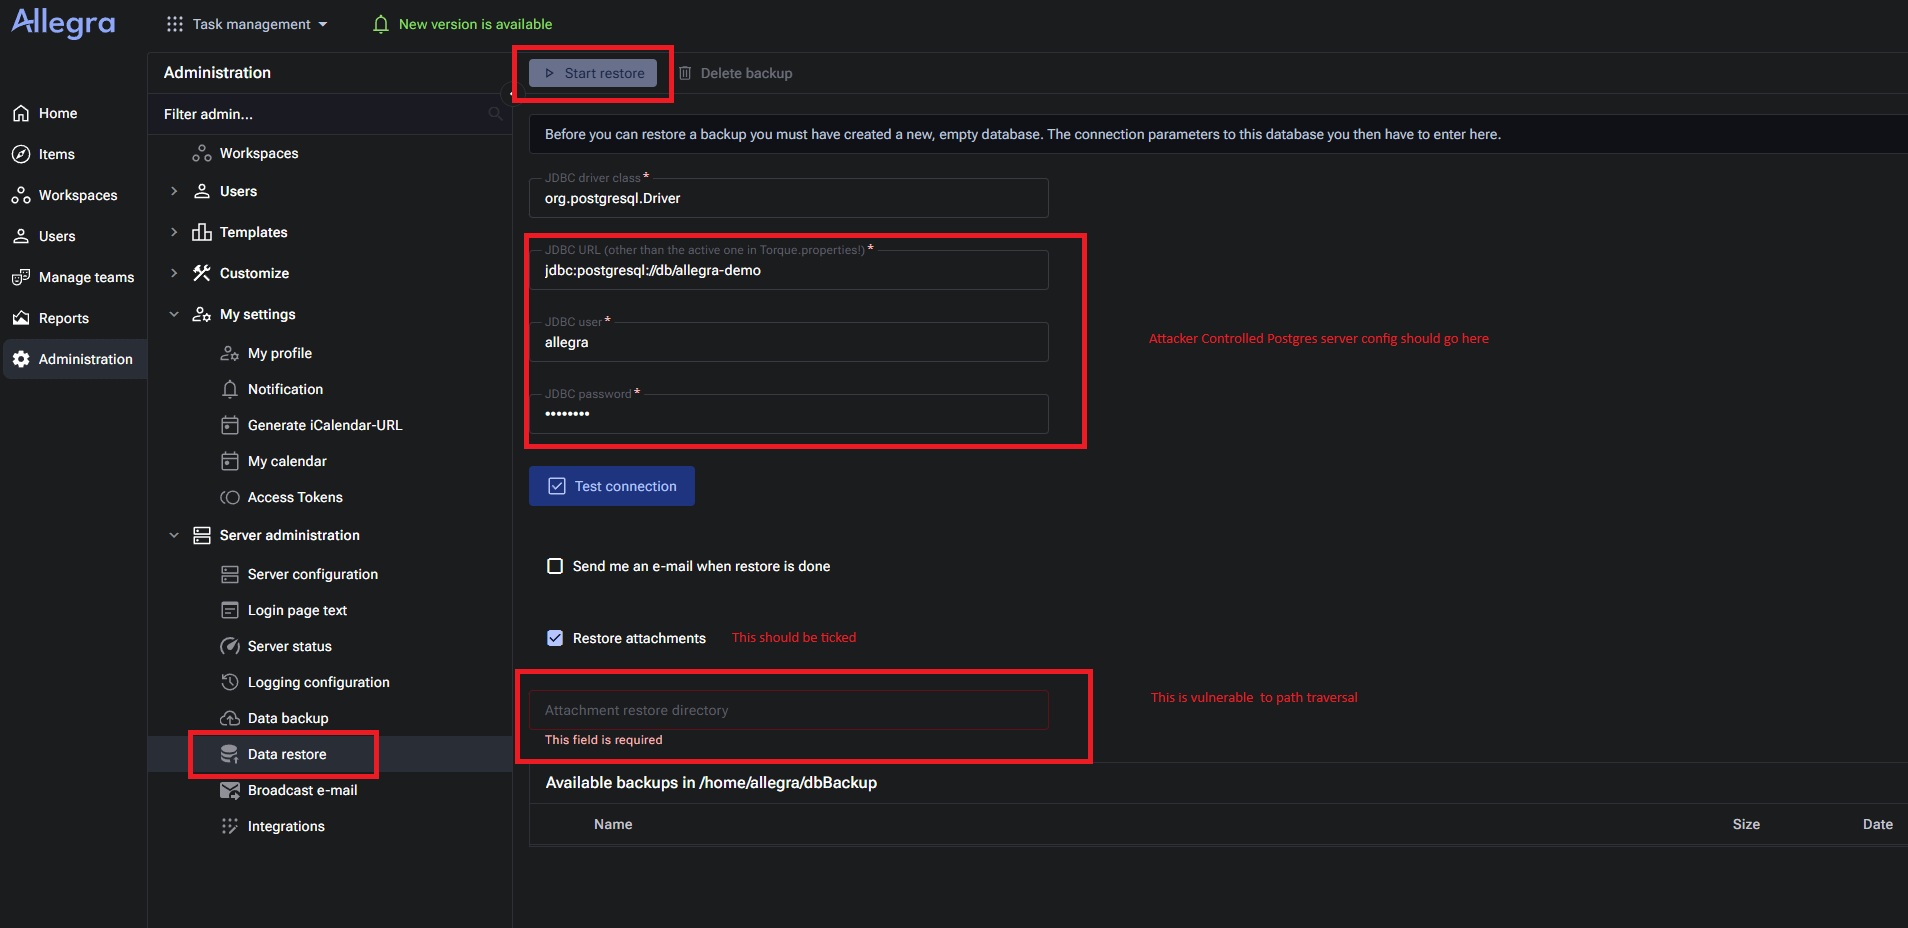This screenshot has width=1908, height=928.
Task: Open Manage teams in left sidebar
Action: tap(86, 277)
